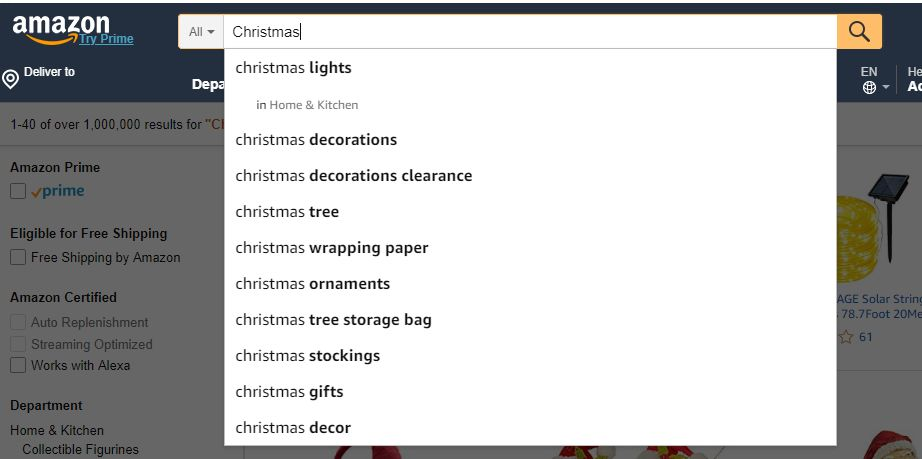
Task: Pick christmas lights in Home & Kitchen
Action: point(307,105)
